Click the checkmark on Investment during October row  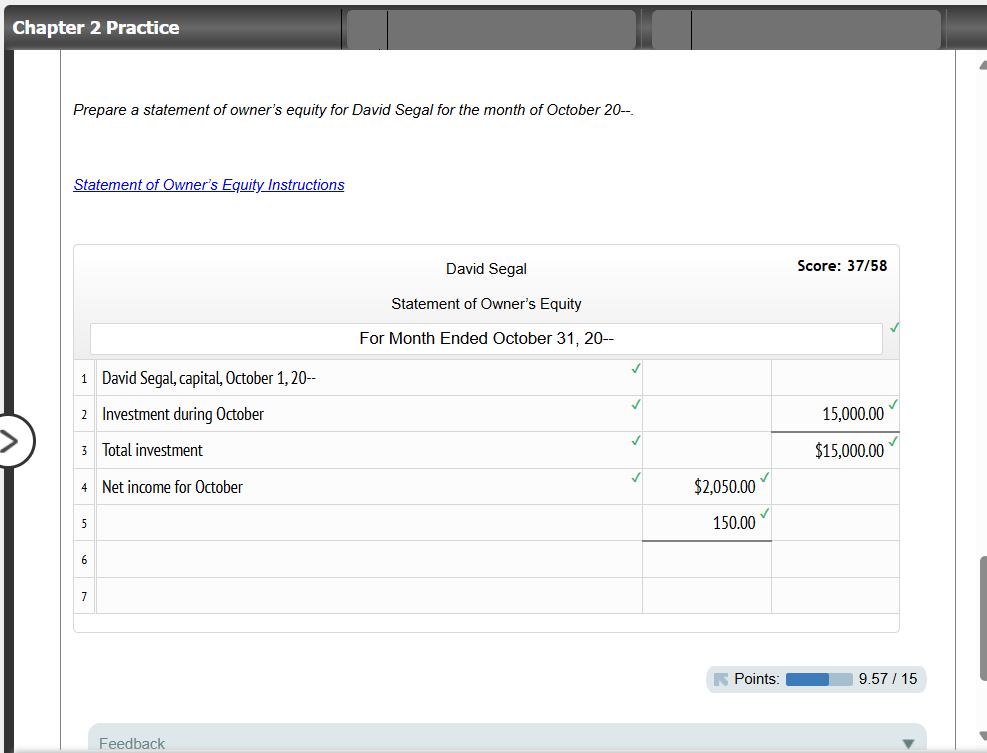tap(635, 405)
